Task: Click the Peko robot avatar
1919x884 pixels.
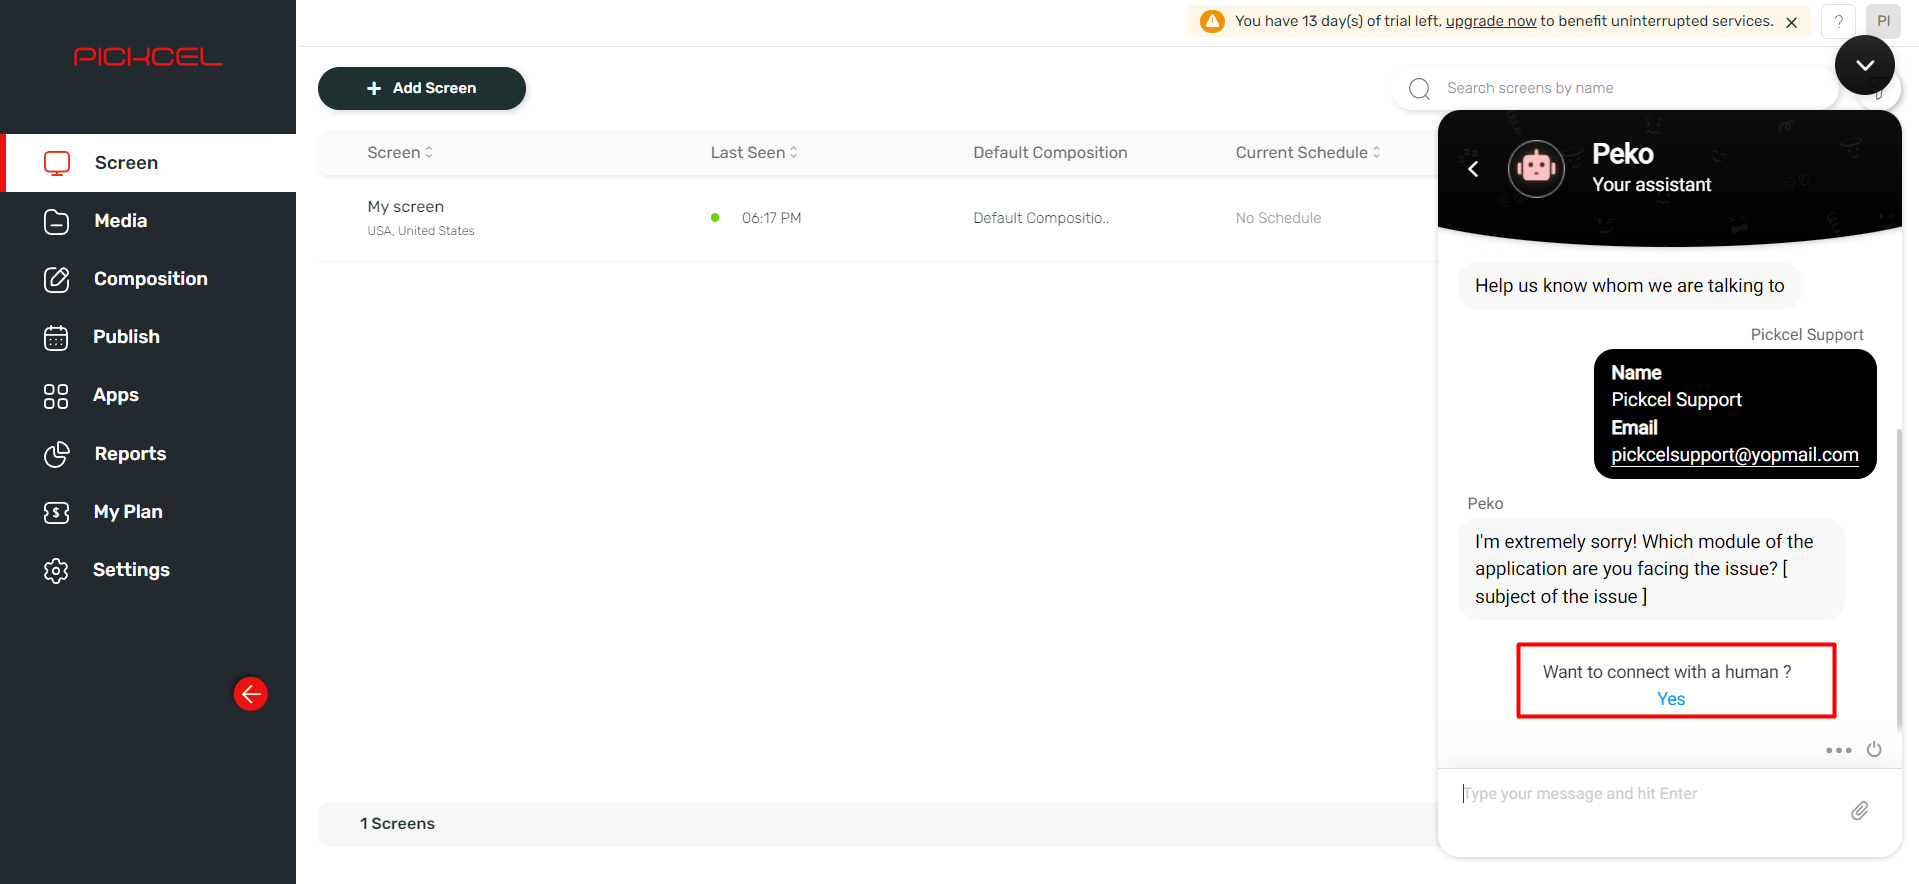Action: pos(1536,169)
